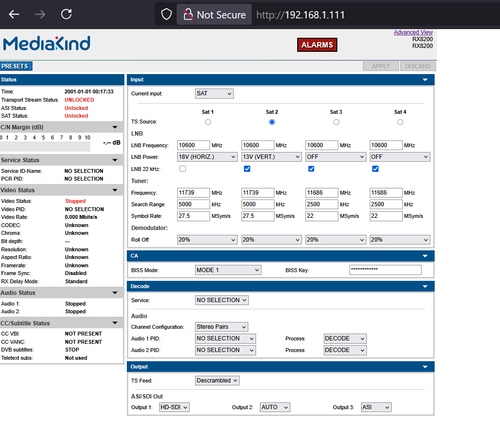Open Sat 3 Roll Off 20% dropdown
Screen dimensions: 500x429
335,240
